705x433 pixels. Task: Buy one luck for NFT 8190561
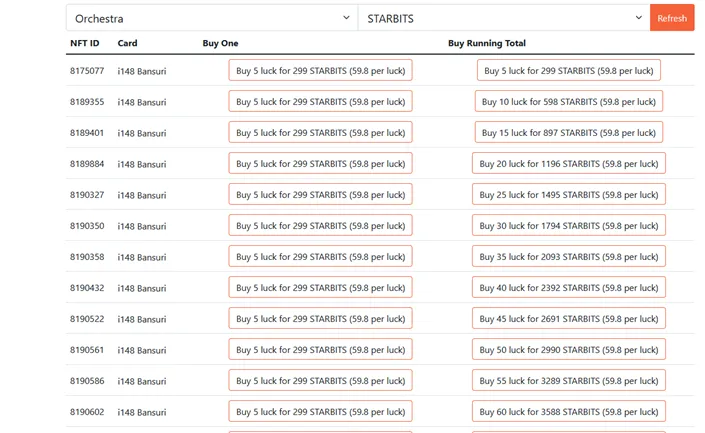click(320, 349)
